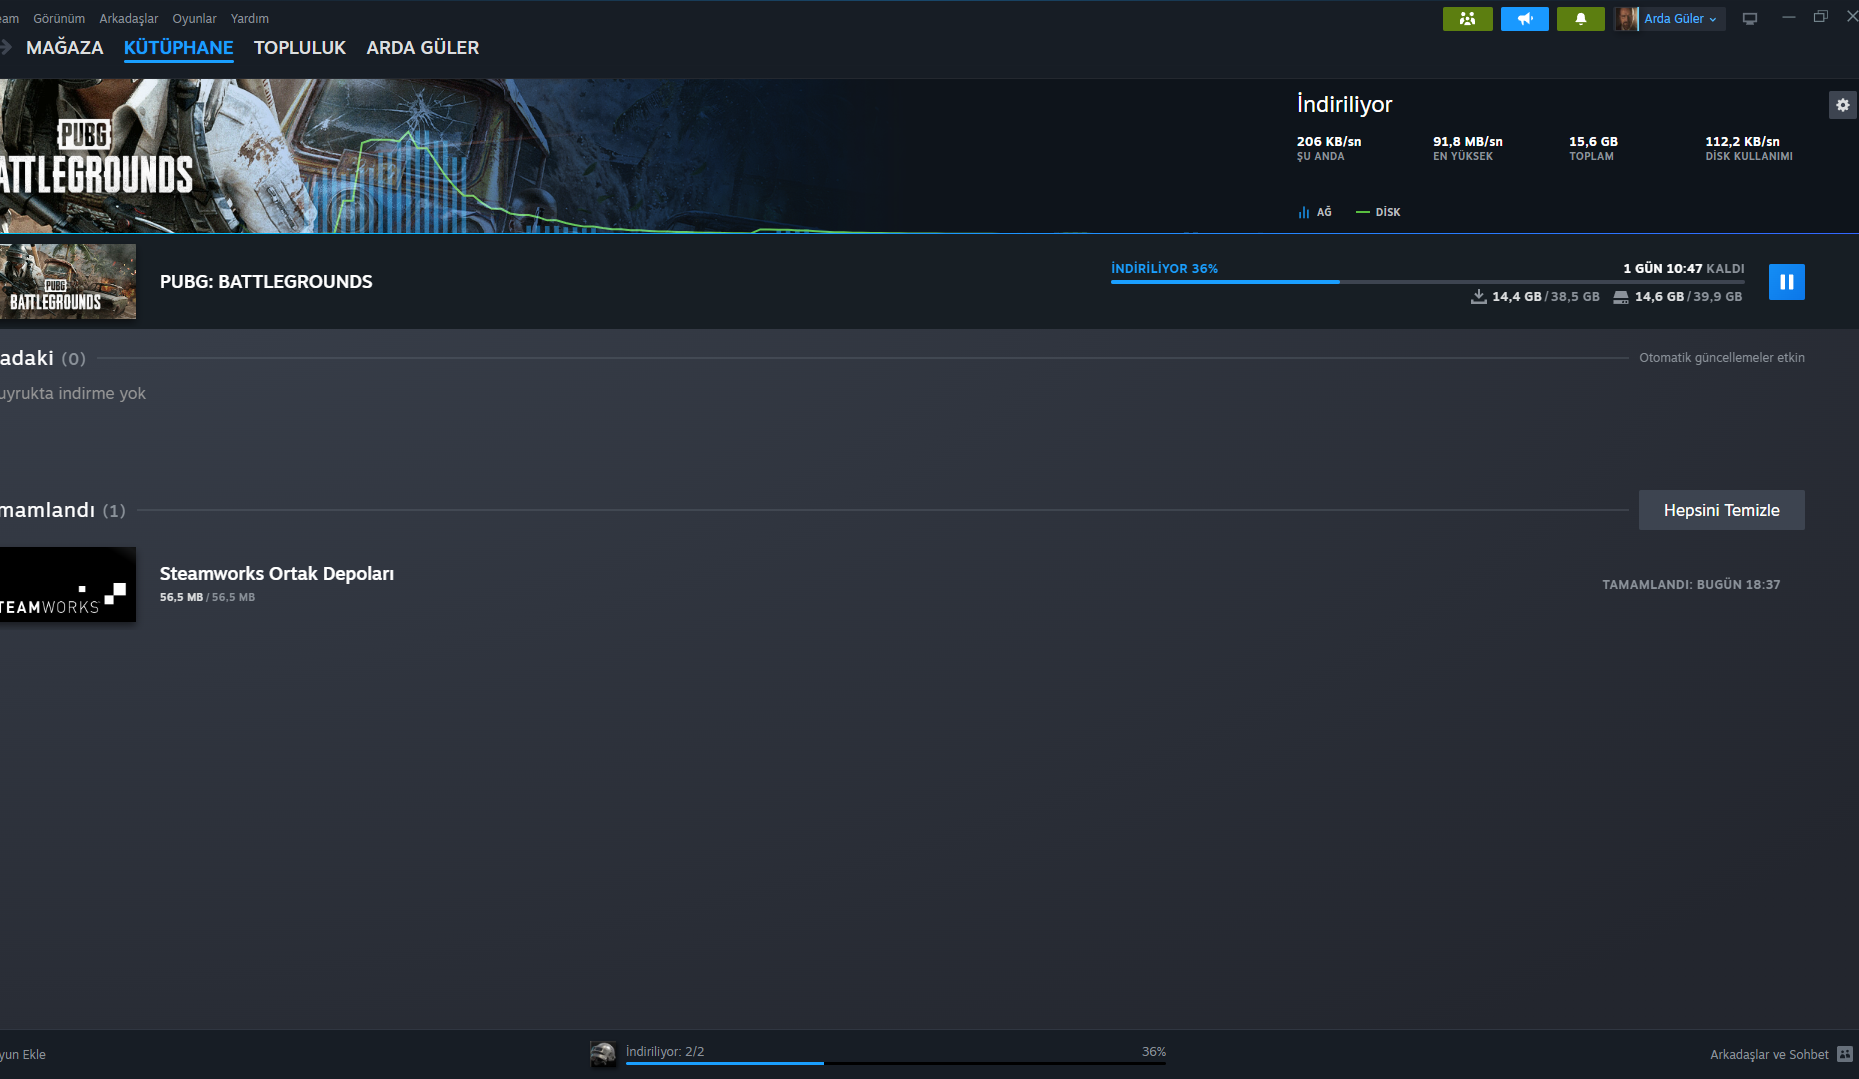Switch to Big Picture mode monitor icon

1750,19
